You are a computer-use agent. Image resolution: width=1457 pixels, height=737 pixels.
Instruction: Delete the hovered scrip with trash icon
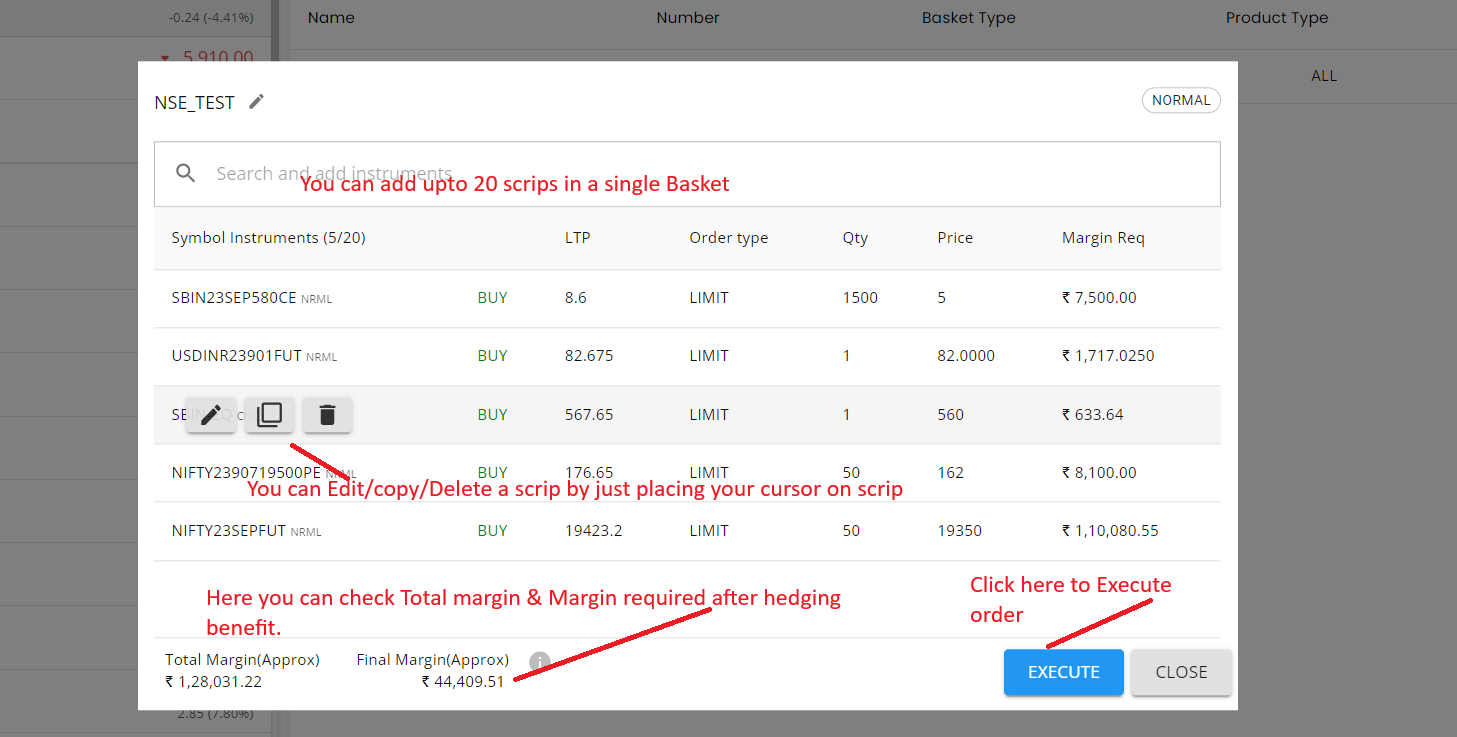pyautogui.click(x=327, y=415)
